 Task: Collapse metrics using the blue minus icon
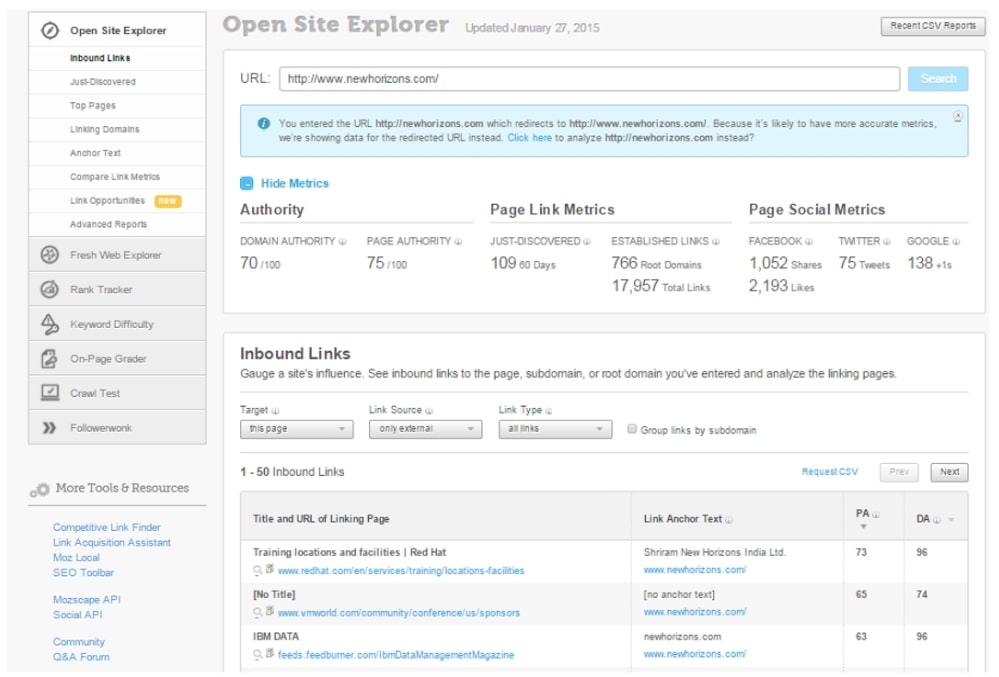247,183
